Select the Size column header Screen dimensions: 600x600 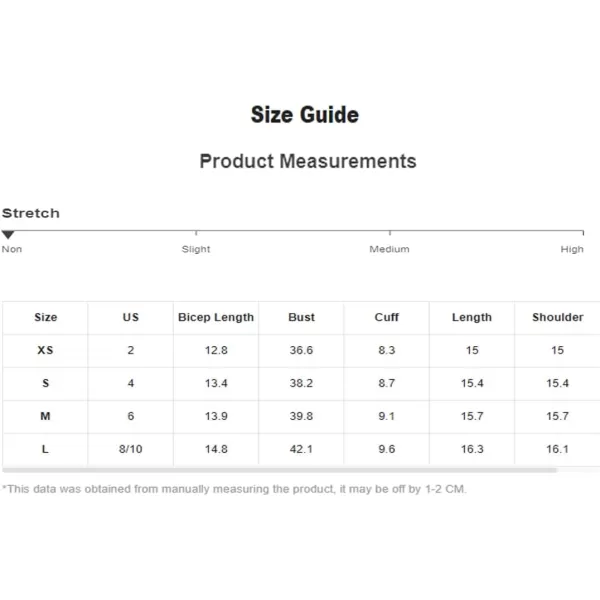46,317
